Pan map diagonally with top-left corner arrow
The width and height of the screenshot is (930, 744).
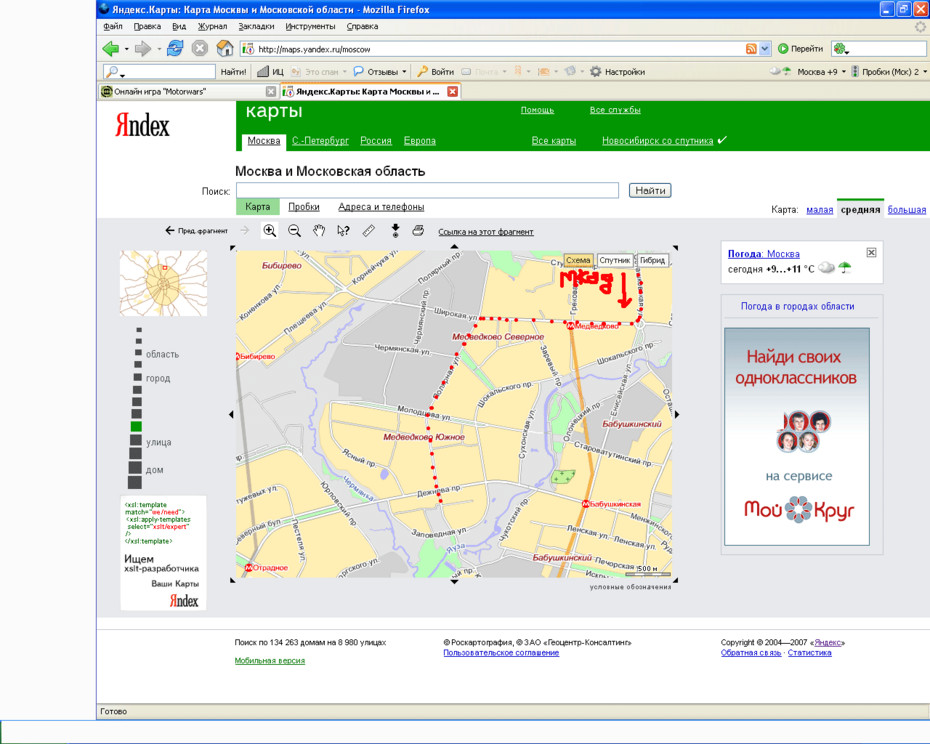click(x=232, y=248)
